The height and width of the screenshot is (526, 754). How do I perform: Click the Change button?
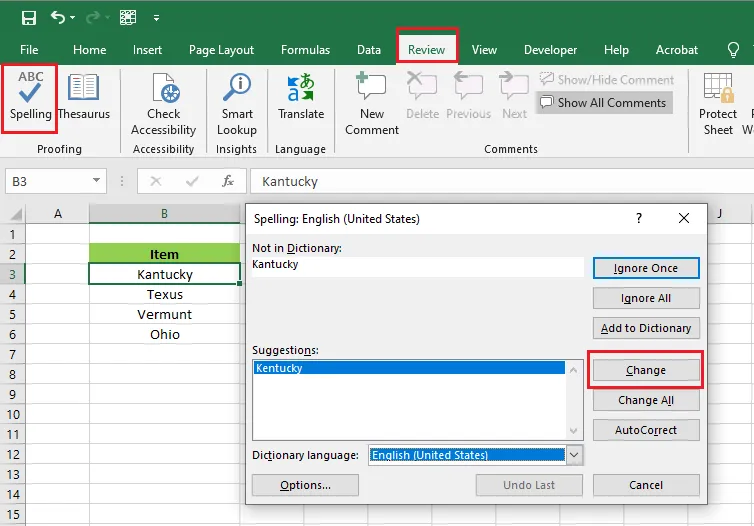click(x=646, y=370)
